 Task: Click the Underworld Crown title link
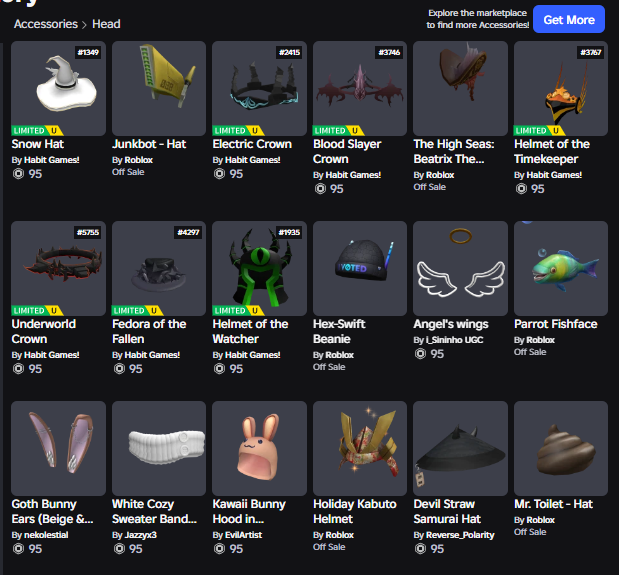click(x=43, y=332)
